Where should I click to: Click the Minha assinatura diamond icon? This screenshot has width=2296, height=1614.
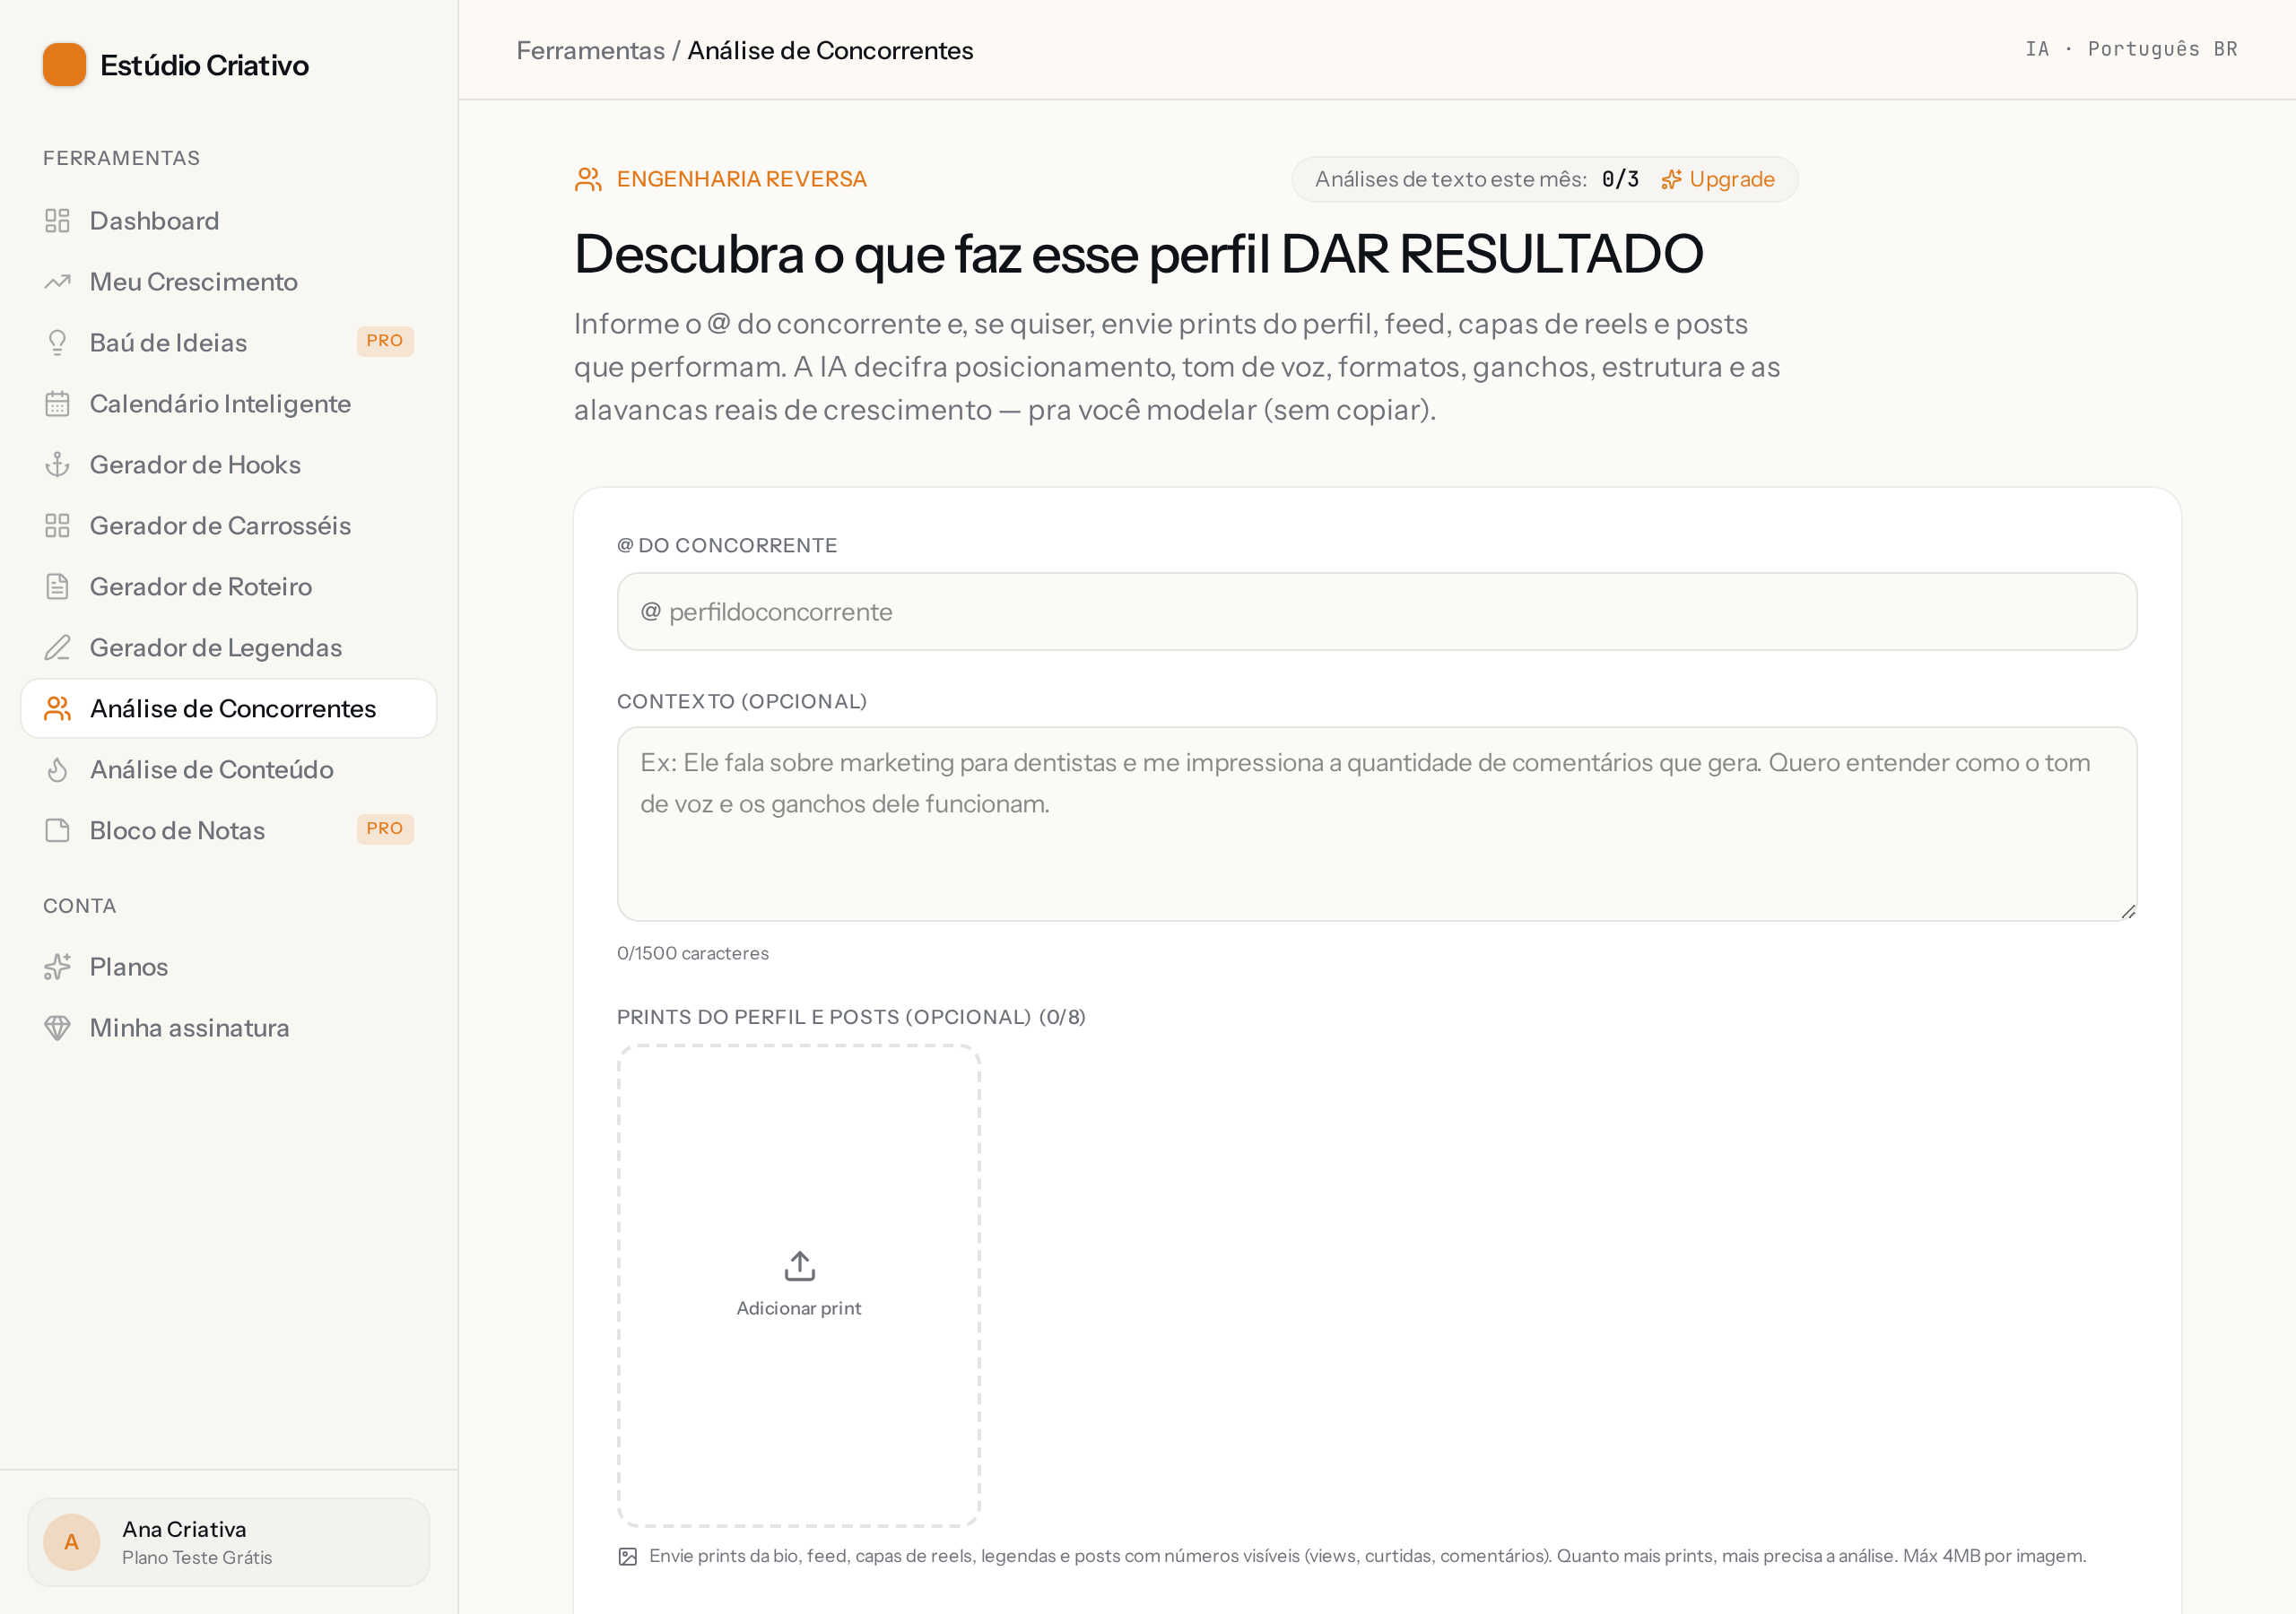coord(57,1028)
